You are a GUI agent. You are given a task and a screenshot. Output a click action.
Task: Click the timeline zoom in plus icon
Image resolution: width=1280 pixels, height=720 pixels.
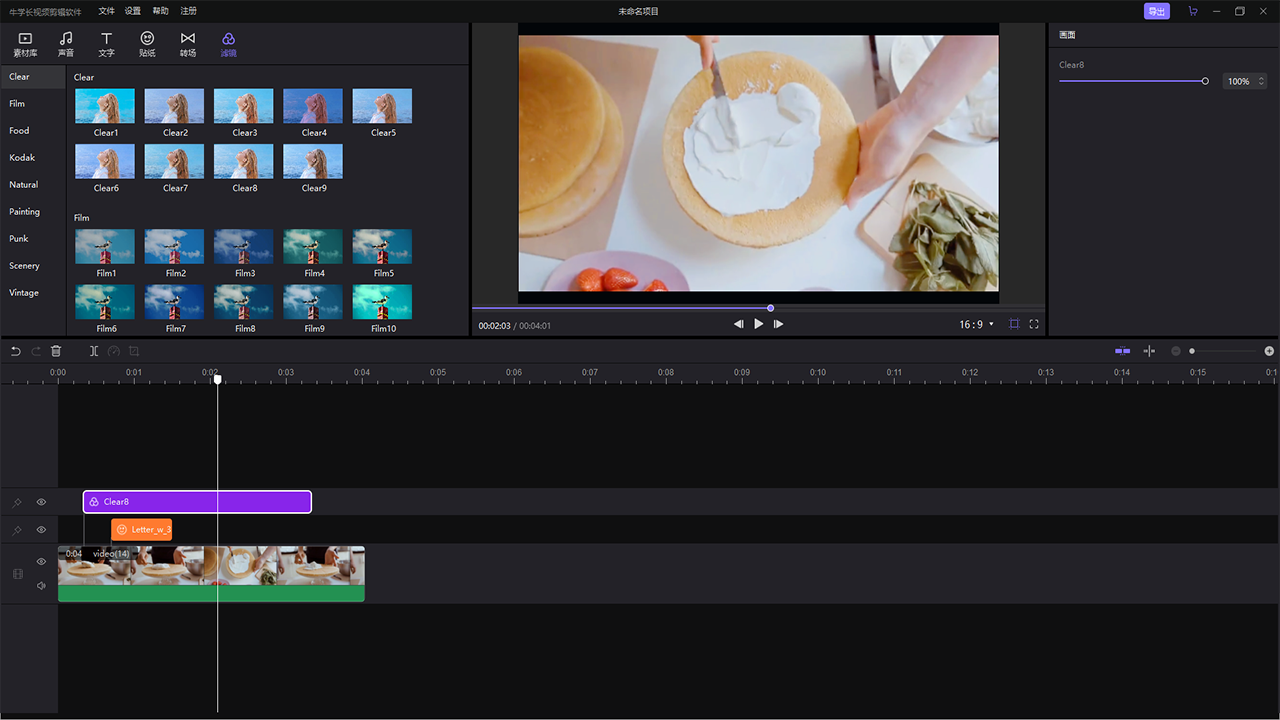click(x=1269, y=351)
